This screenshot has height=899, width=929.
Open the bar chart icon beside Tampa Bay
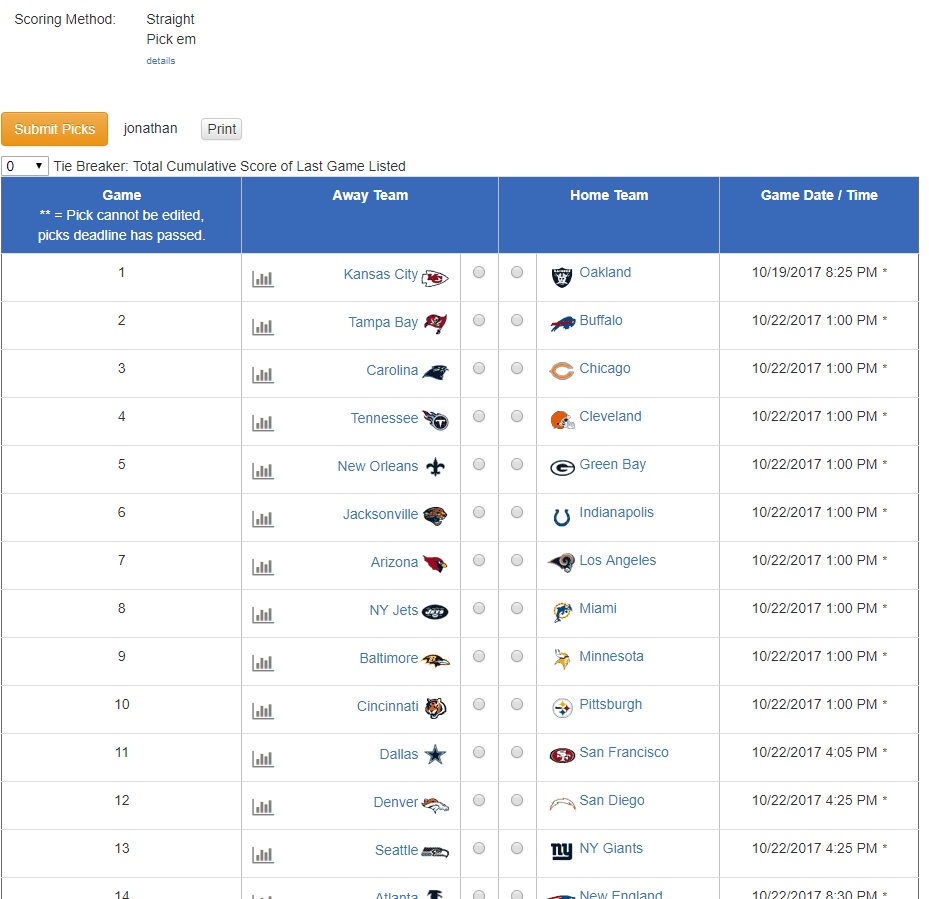[263, 327]
